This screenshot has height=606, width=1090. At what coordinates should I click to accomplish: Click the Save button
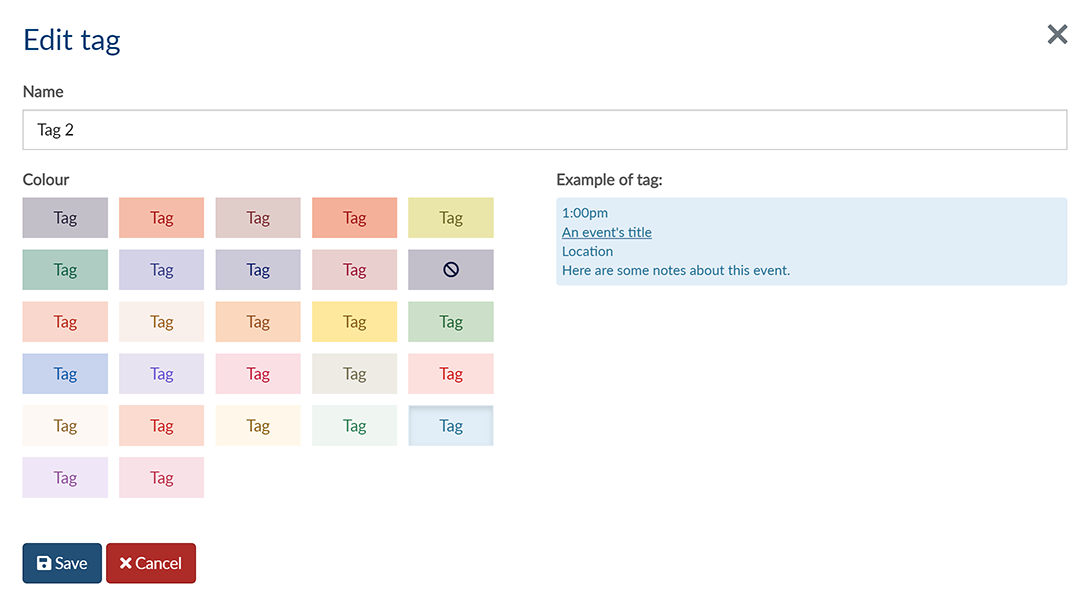[x=62, y=563]
